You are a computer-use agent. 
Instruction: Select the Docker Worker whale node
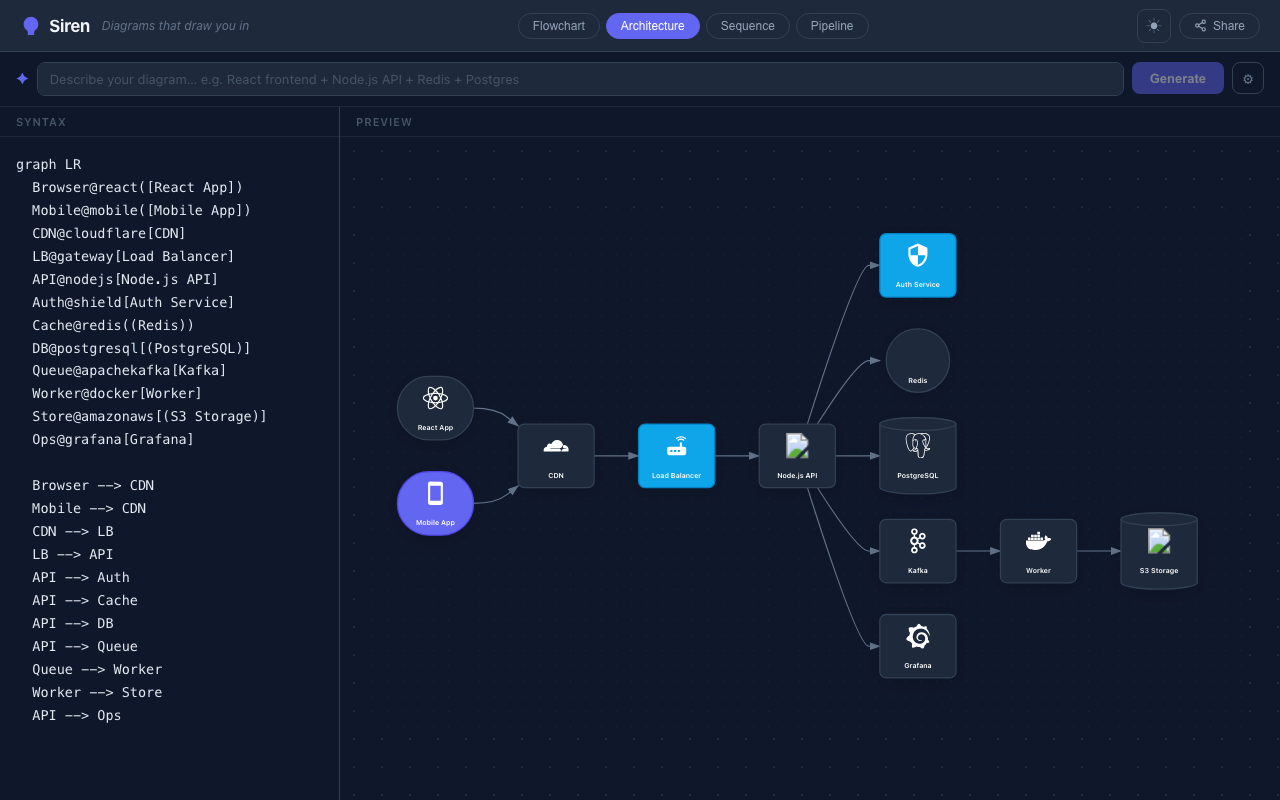(x=1038, y=551)
